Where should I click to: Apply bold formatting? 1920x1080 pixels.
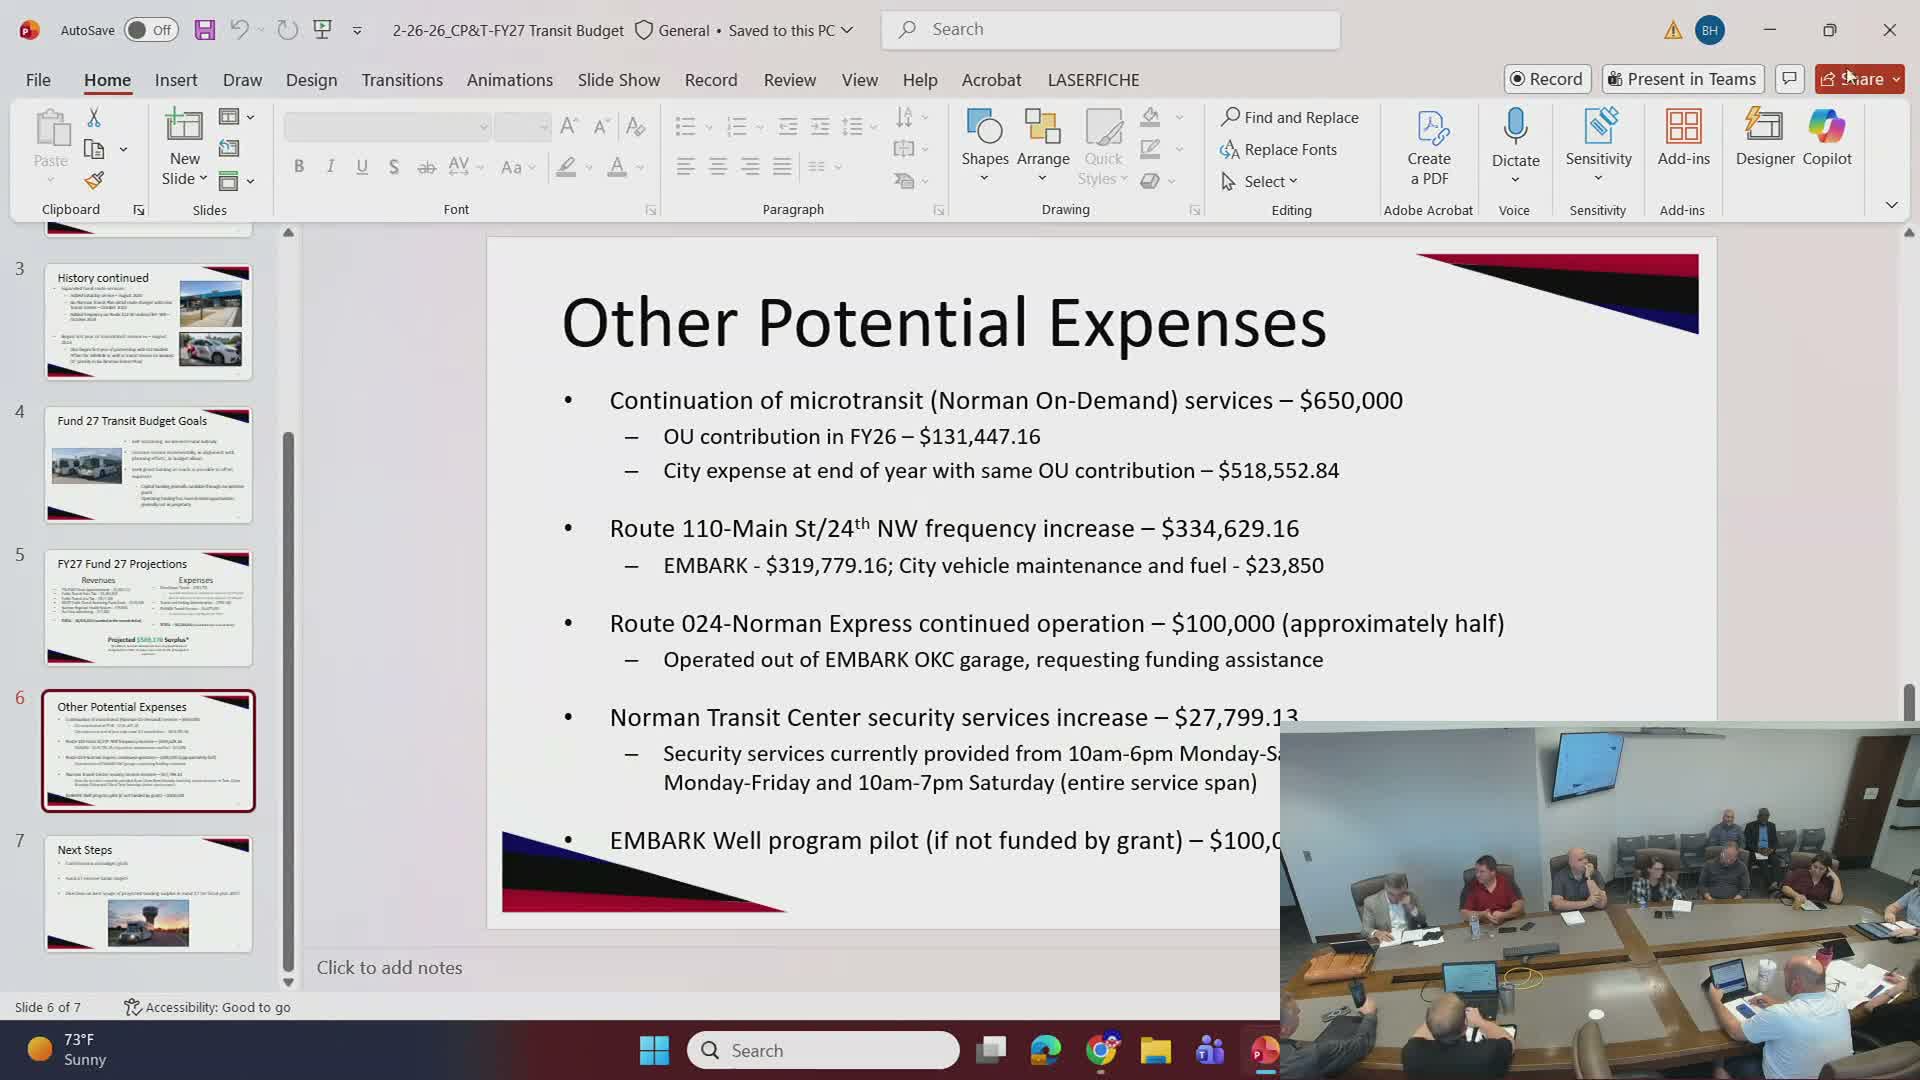point(298,166)
